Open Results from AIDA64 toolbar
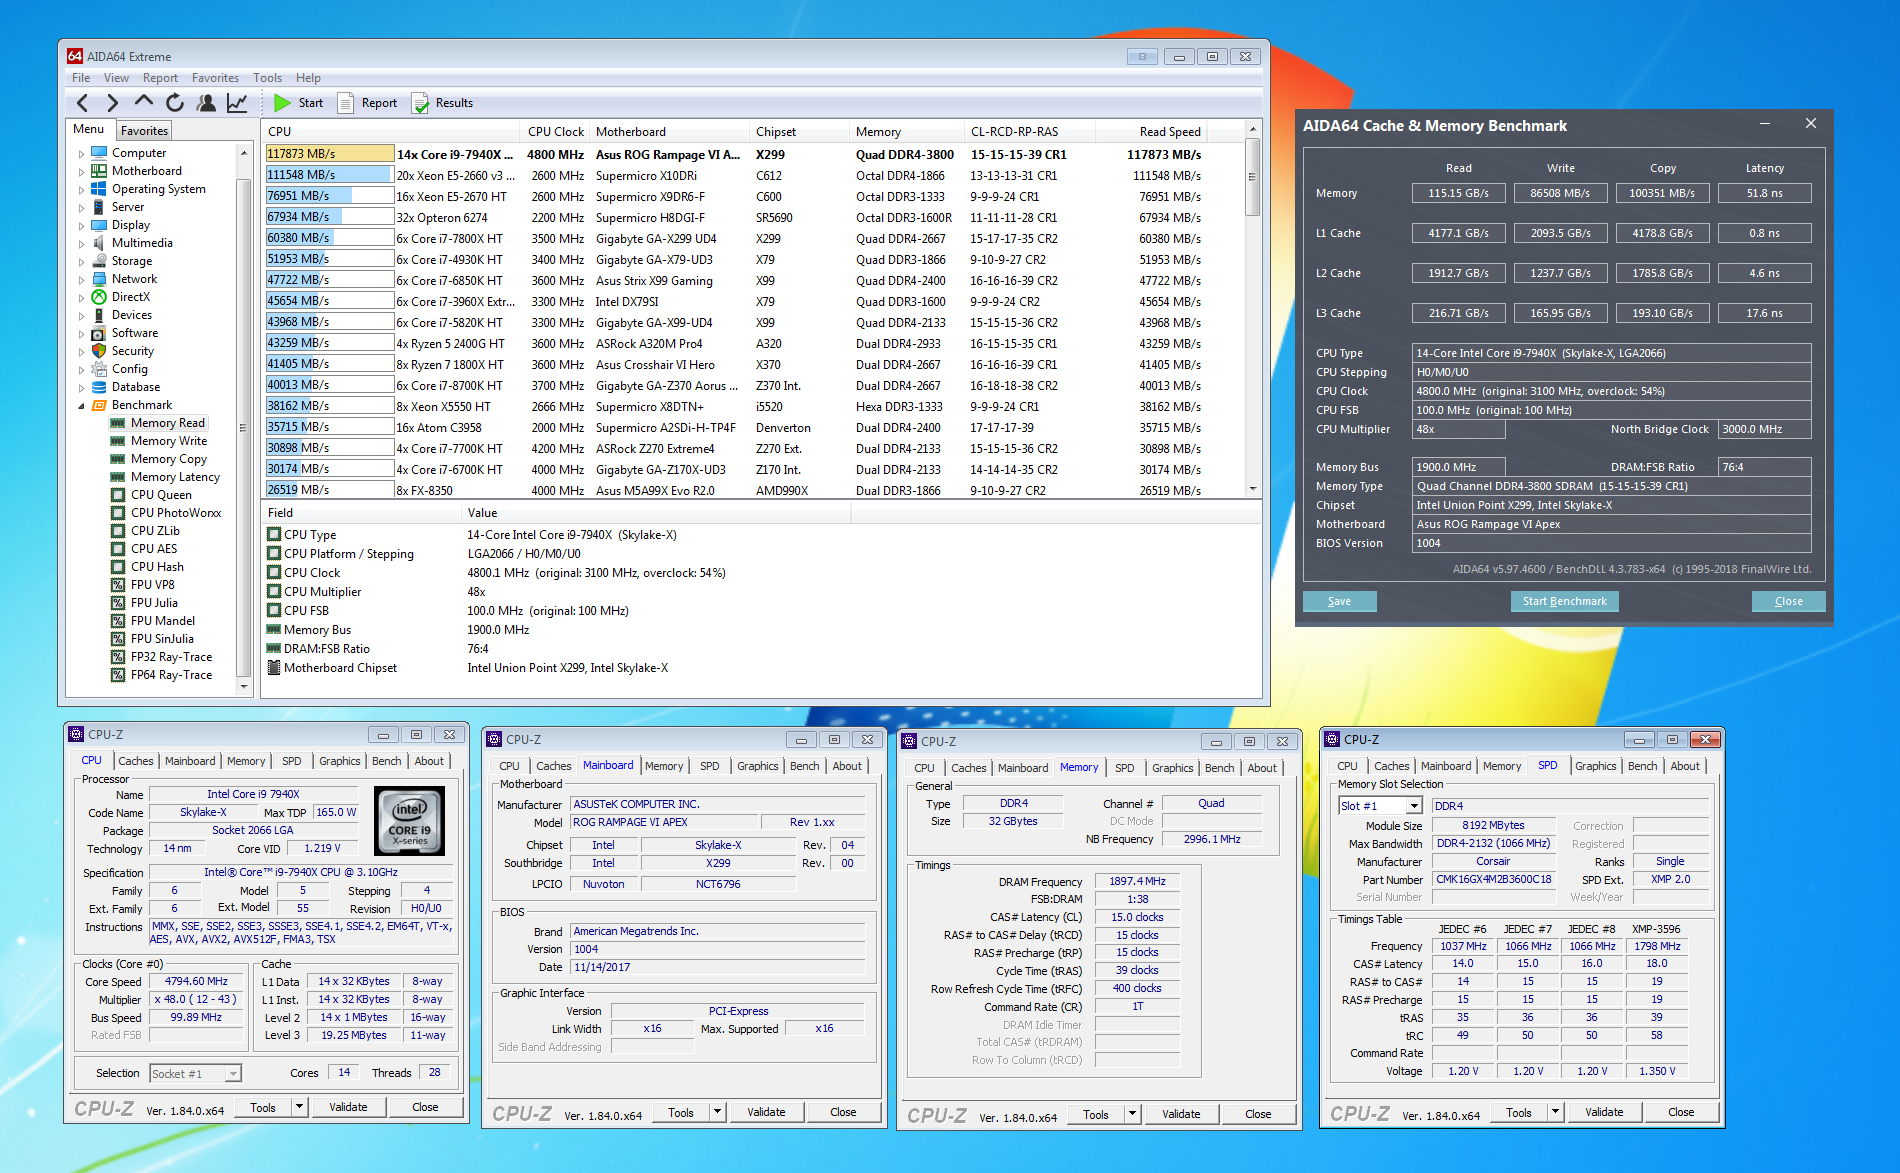This screenshot has height=1173, width=1900. [442, 102]
